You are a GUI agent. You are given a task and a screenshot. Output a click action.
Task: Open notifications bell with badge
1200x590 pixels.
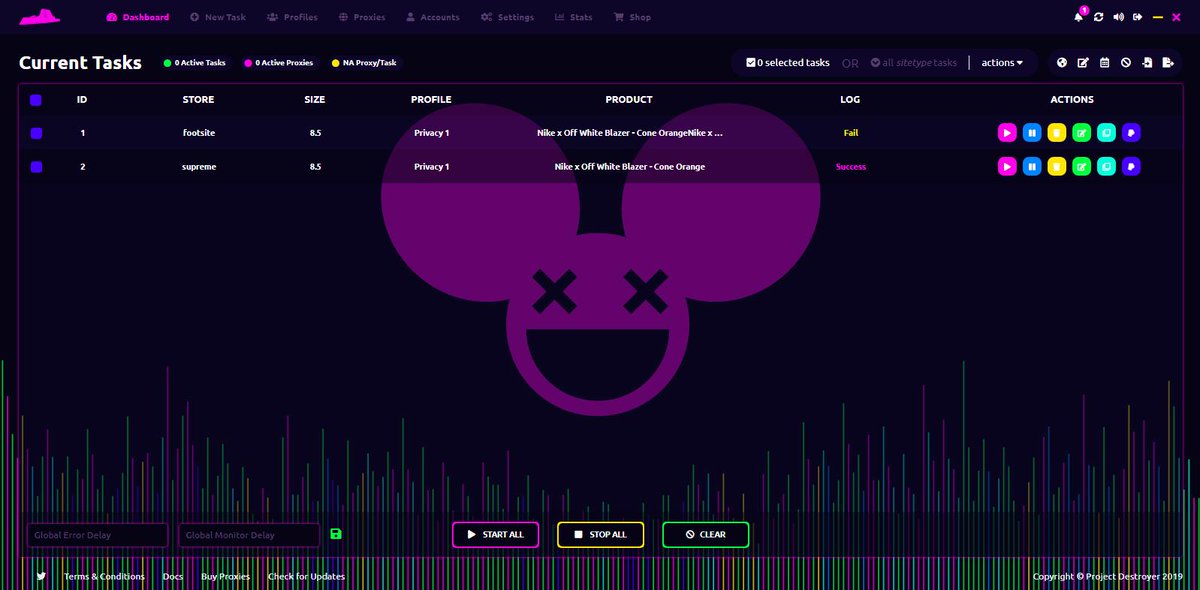click(x=1079, y=16)
